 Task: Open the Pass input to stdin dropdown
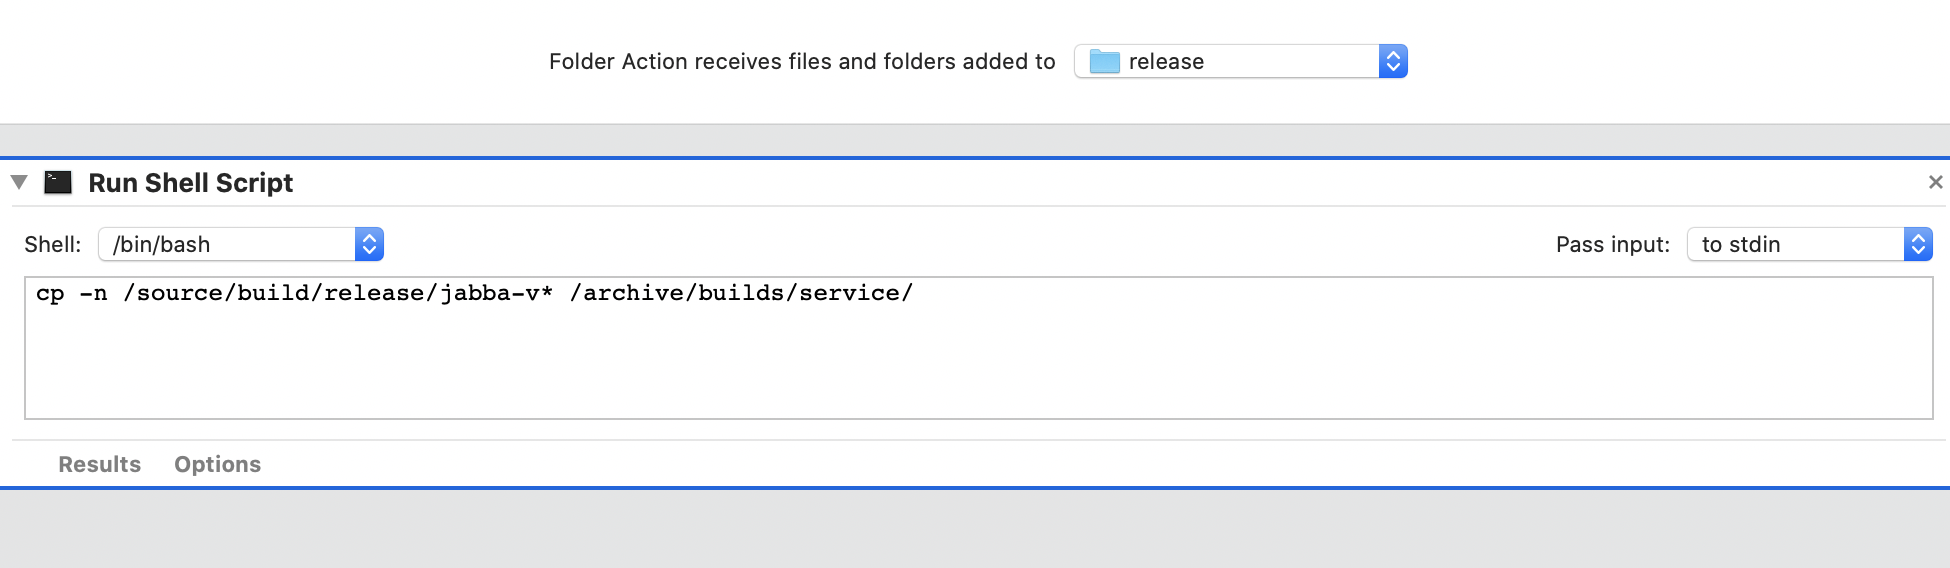(x=1810, y=244)
